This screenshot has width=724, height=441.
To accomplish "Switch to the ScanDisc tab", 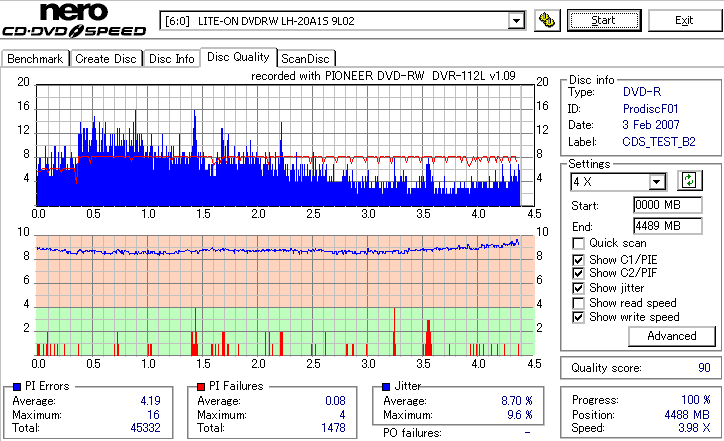I will pos(305,59).
